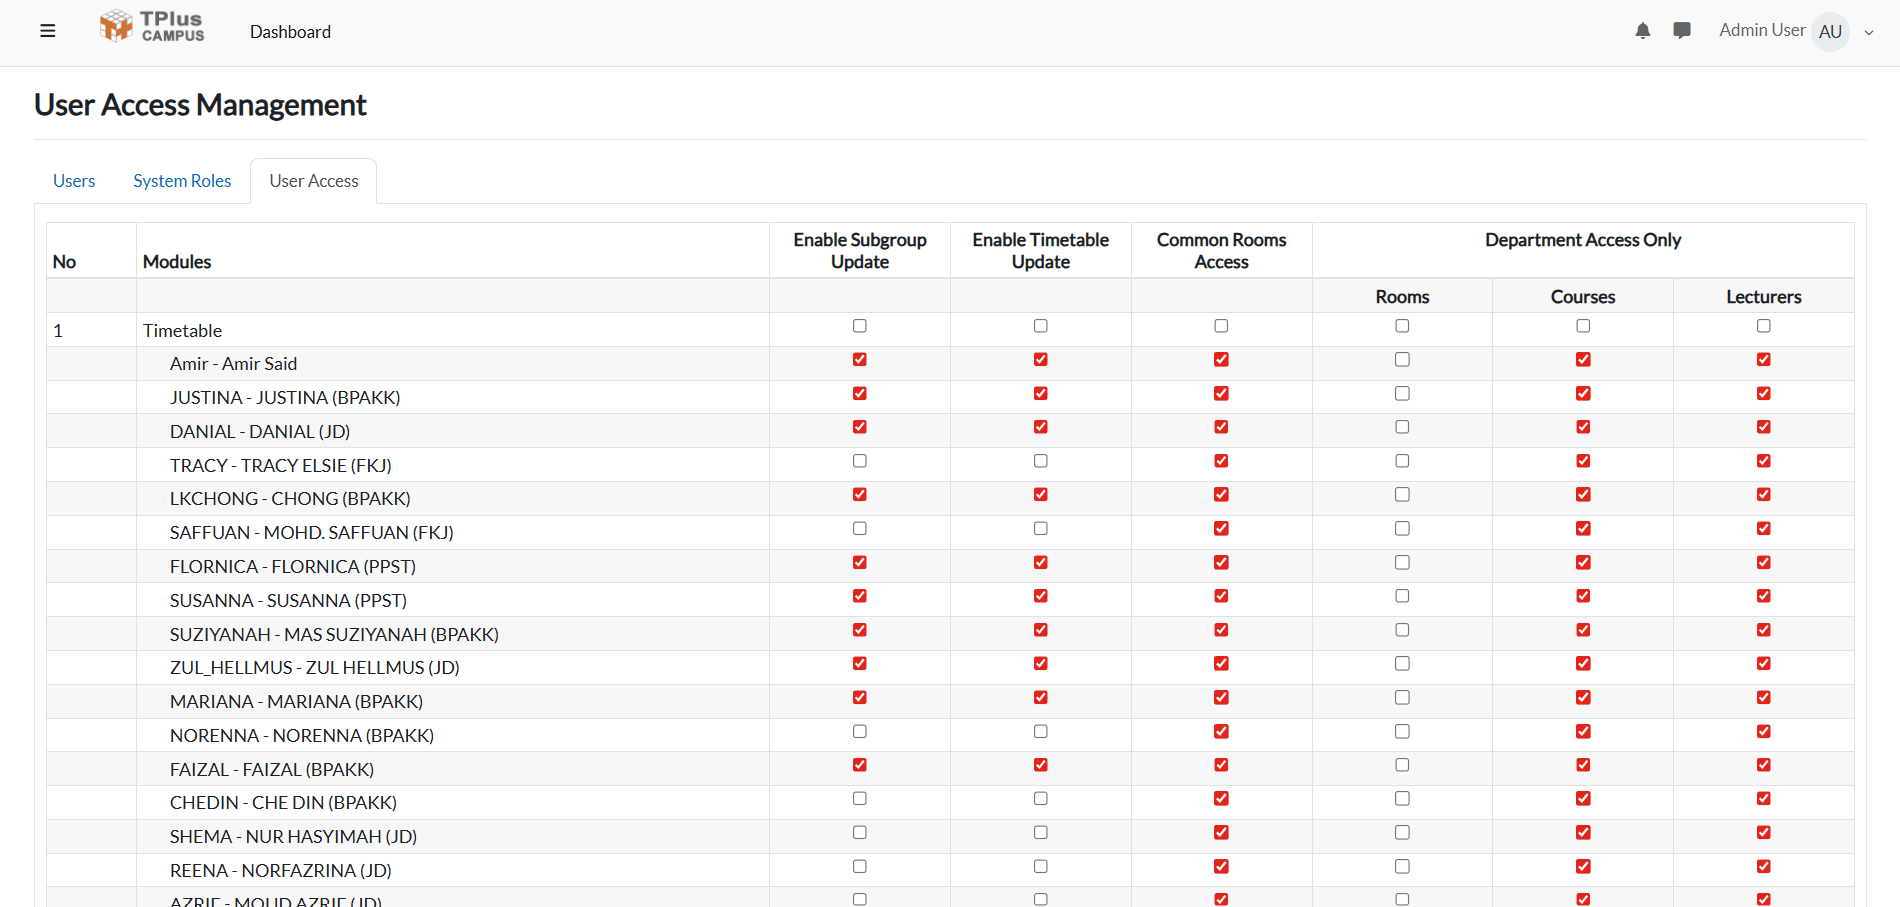1900x907 pixels.
Task: Open the hamburger navigation menu
Action: coord(47,31)
